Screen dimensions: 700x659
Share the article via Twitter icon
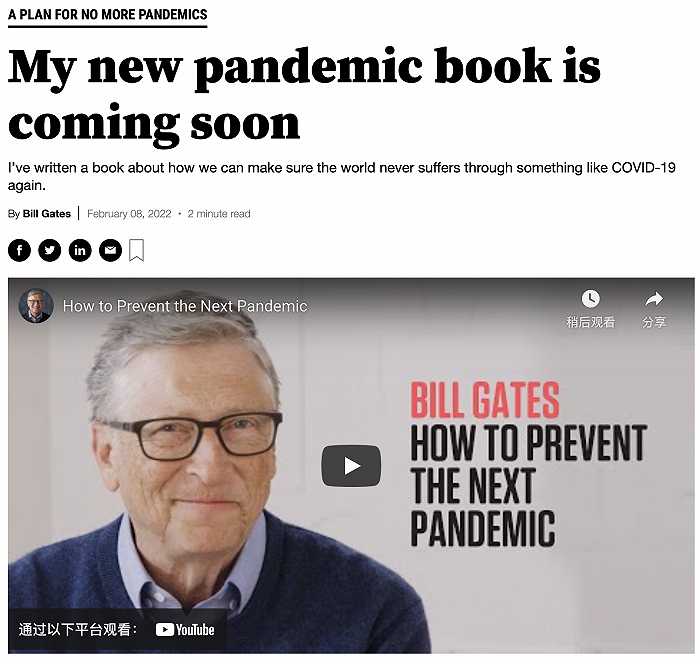(50, 250)
